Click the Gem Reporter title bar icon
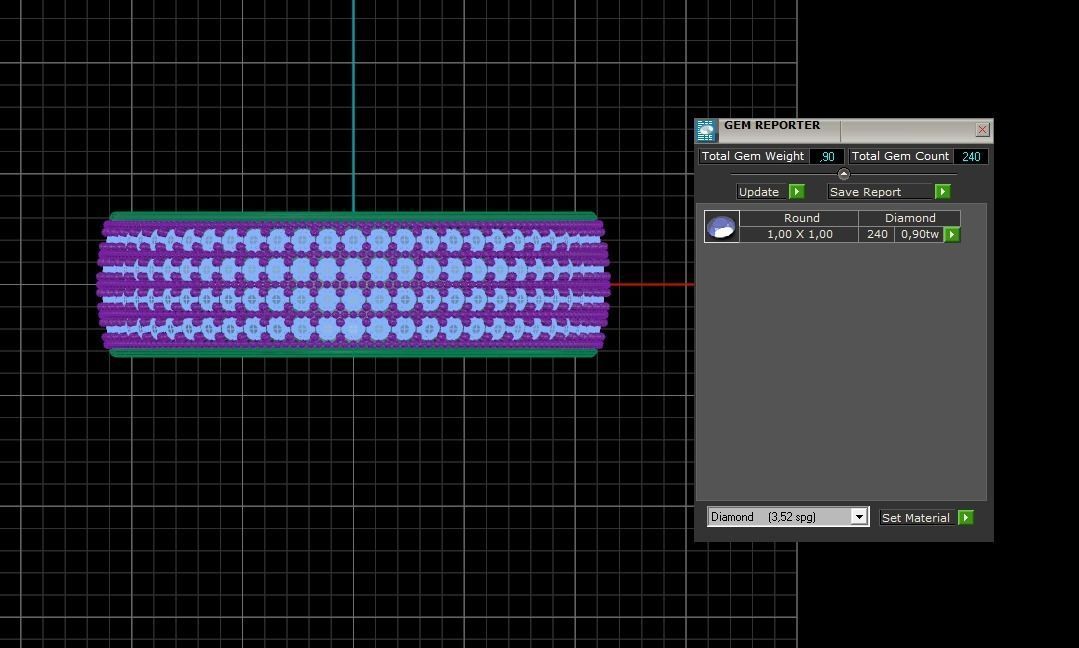Screen dimensions: 1079x648 coord(706,130)
